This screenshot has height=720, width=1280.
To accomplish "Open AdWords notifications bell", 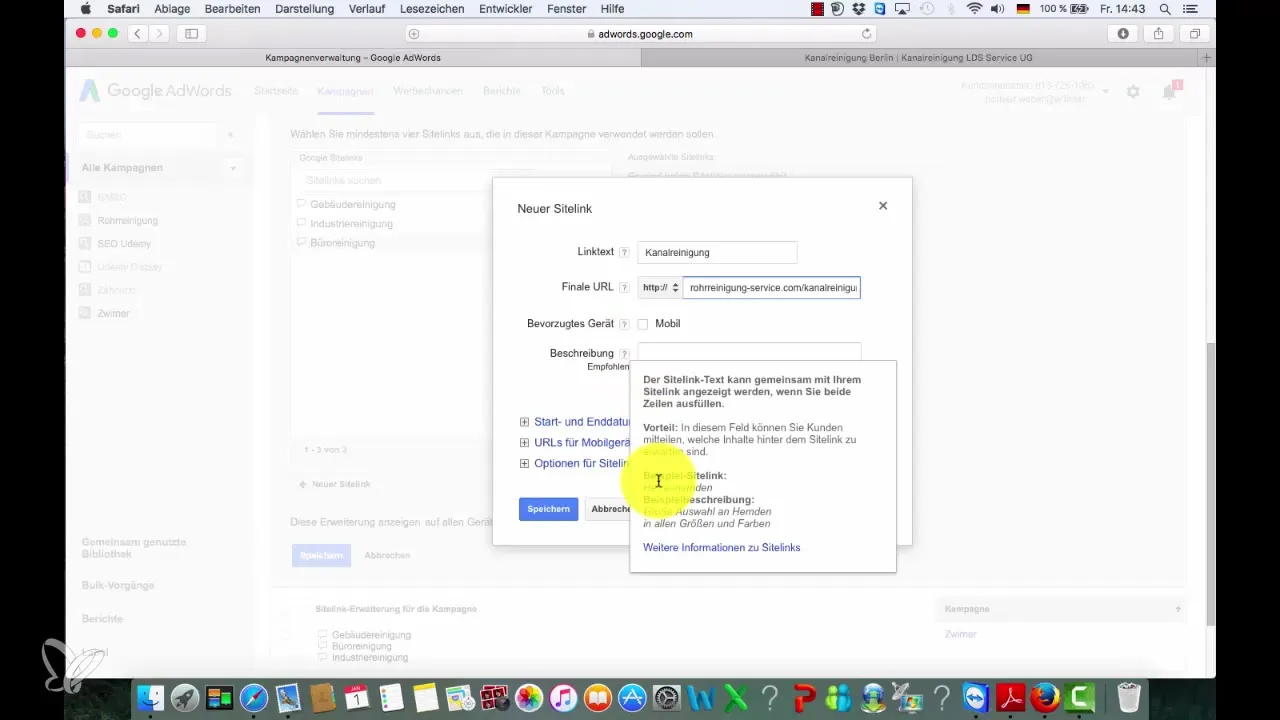I will [1169, 91].
